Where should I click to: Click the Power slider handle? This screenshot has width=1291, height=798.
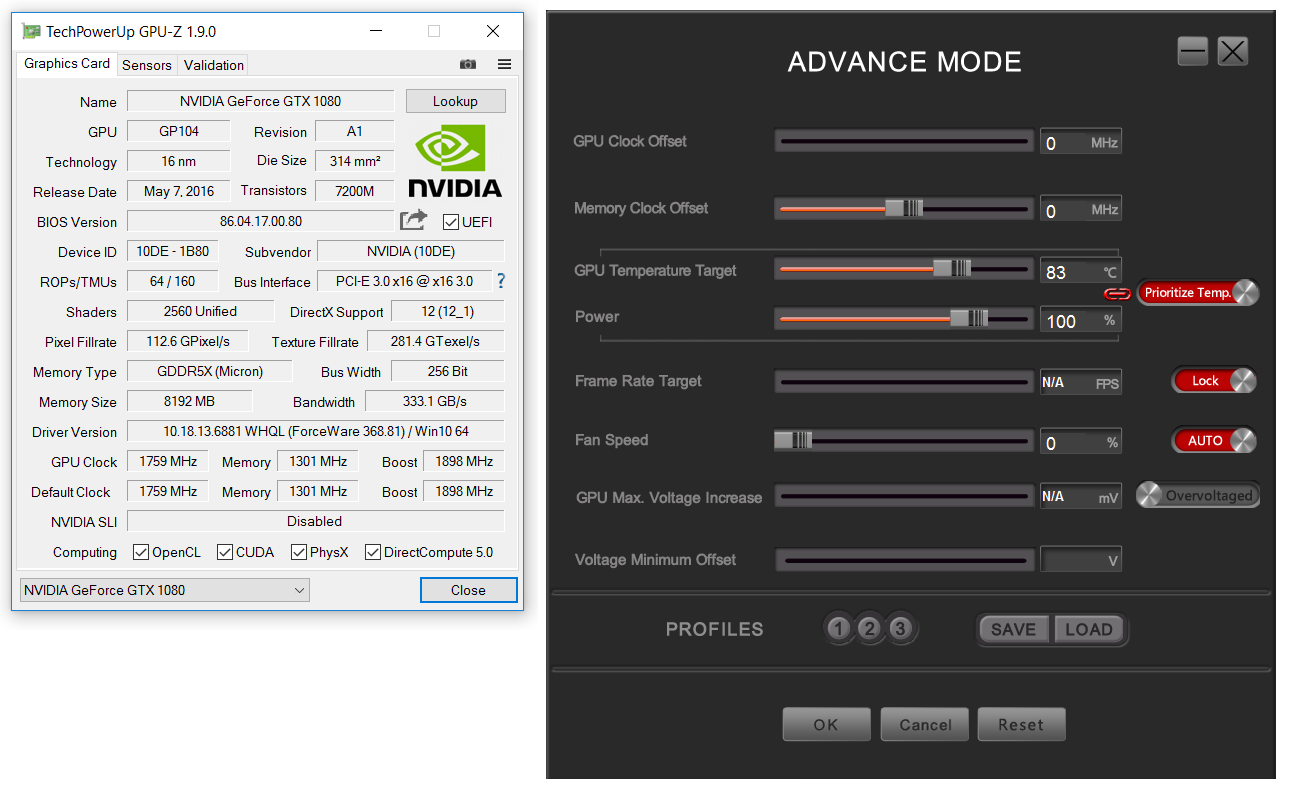tap(968, 318)
